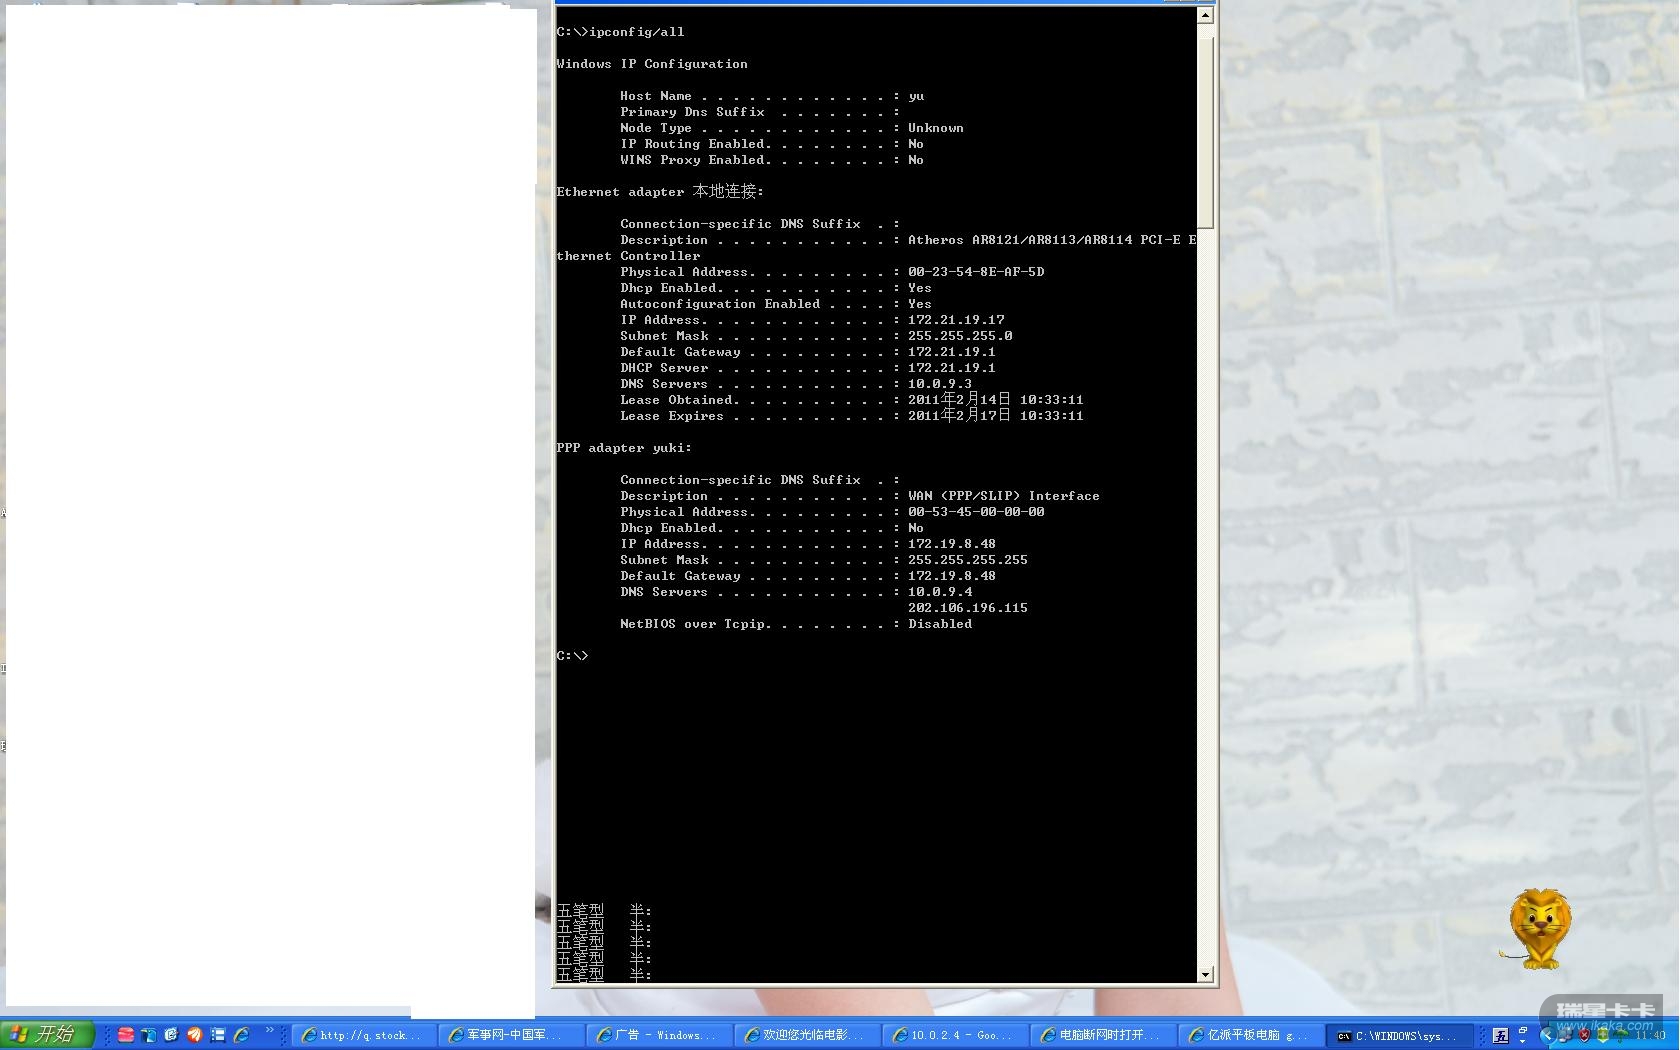Switch to 亿派平板电脑 taskbar window
Screen dimensions: 1680x1050
[1252, 1035]
